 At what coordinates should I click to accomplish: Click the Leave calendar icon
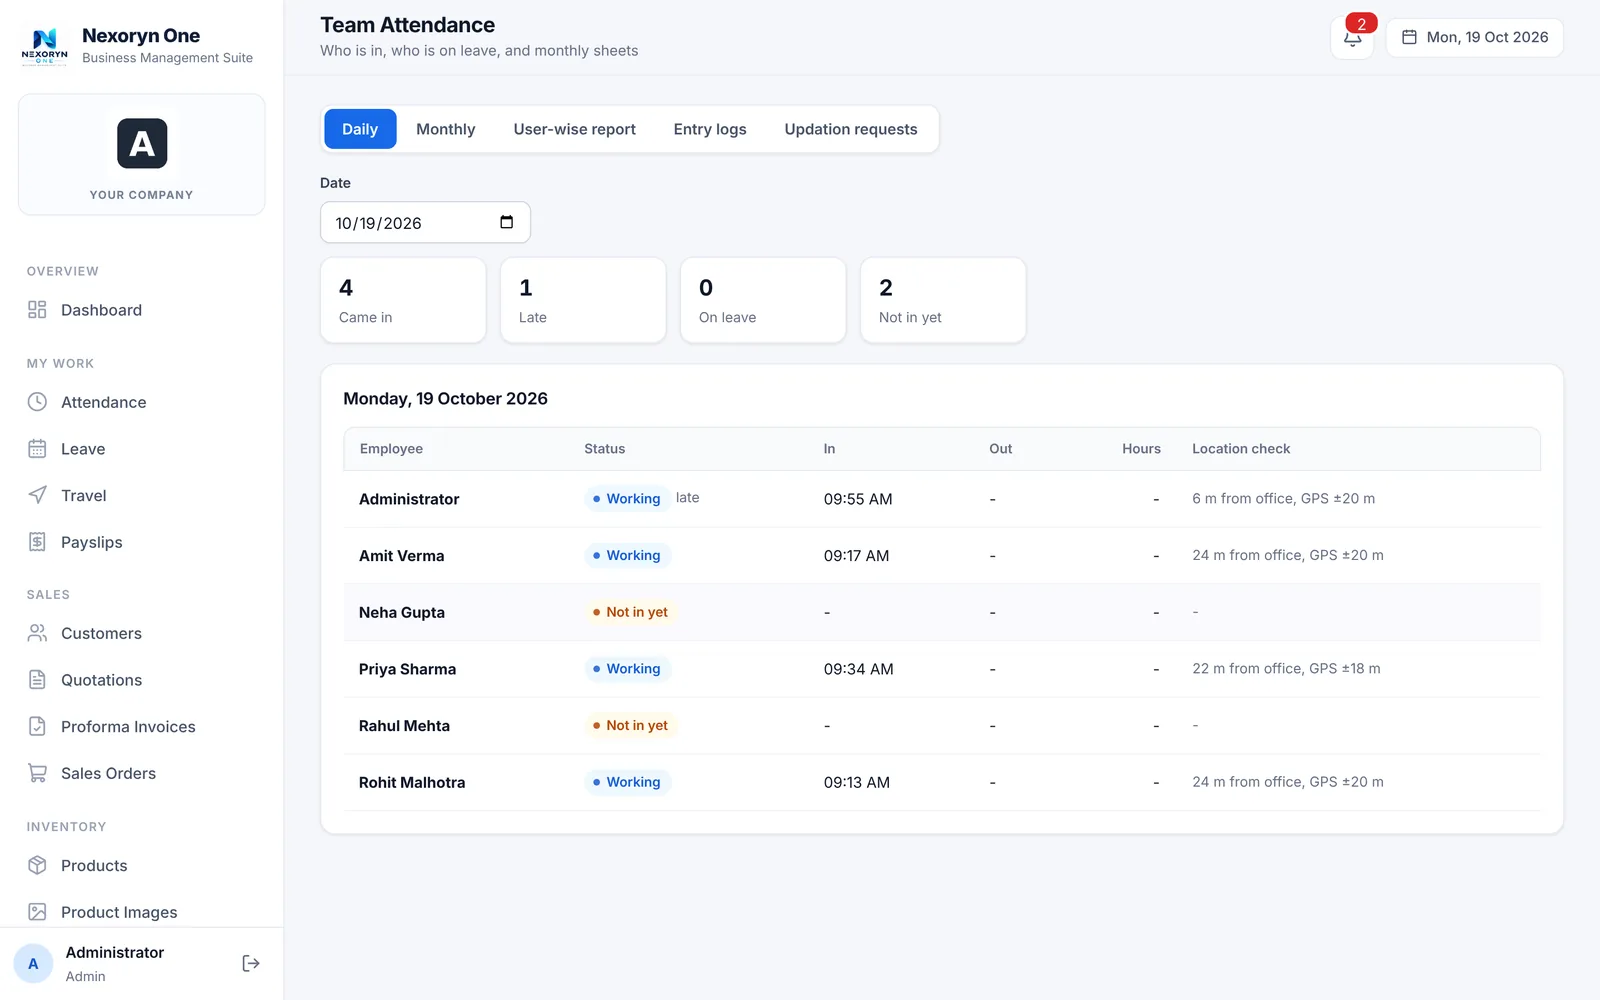tap(37, 449)
